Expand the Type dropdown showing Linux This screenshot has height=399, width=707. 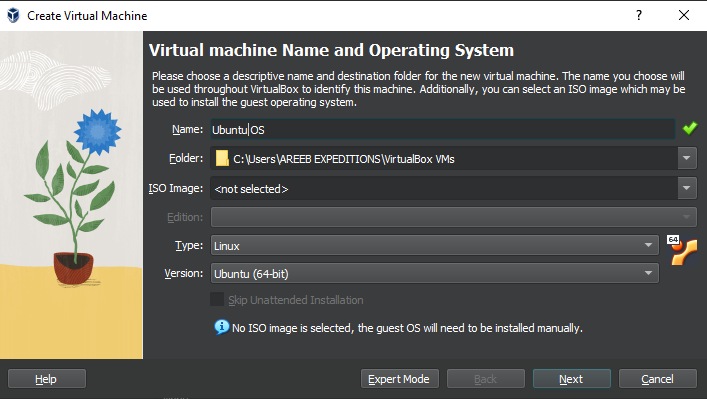pos(435,245)
